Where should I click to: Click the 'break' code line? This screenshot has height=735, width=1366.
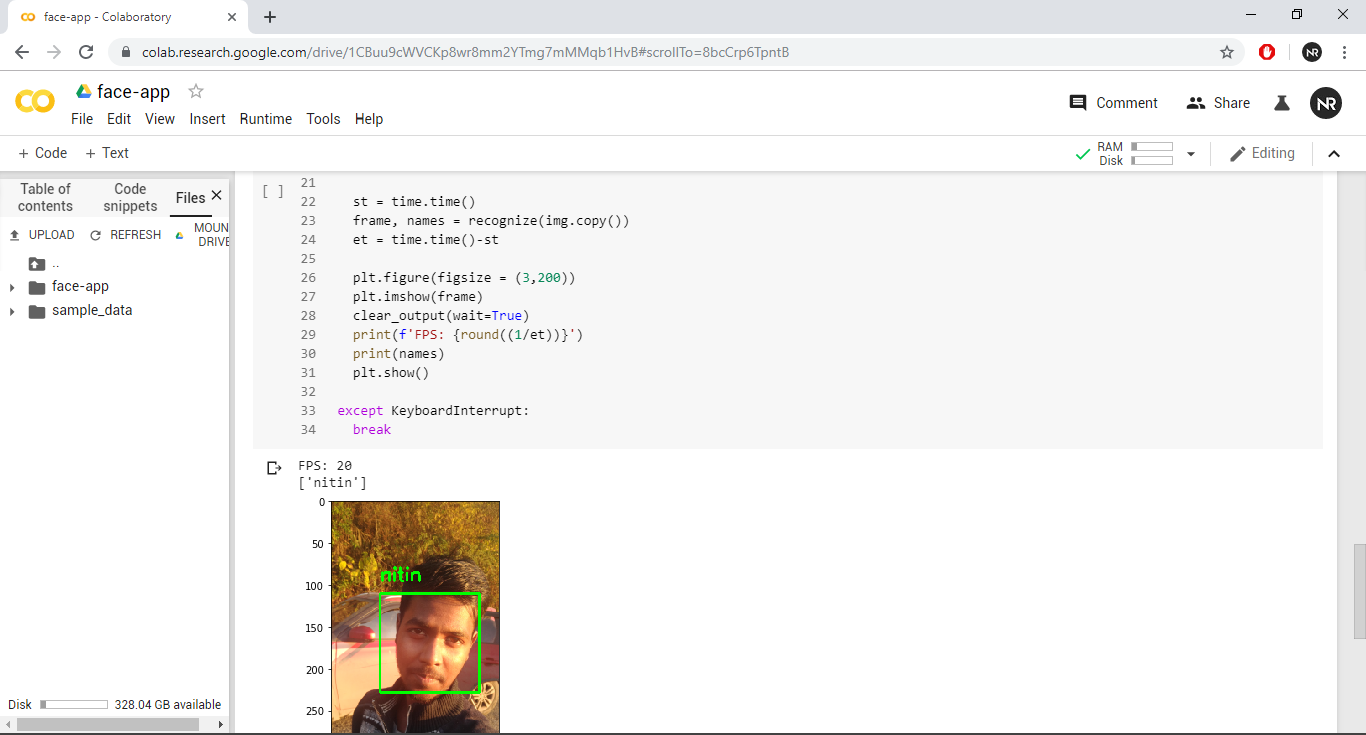[x=372, y=429]
